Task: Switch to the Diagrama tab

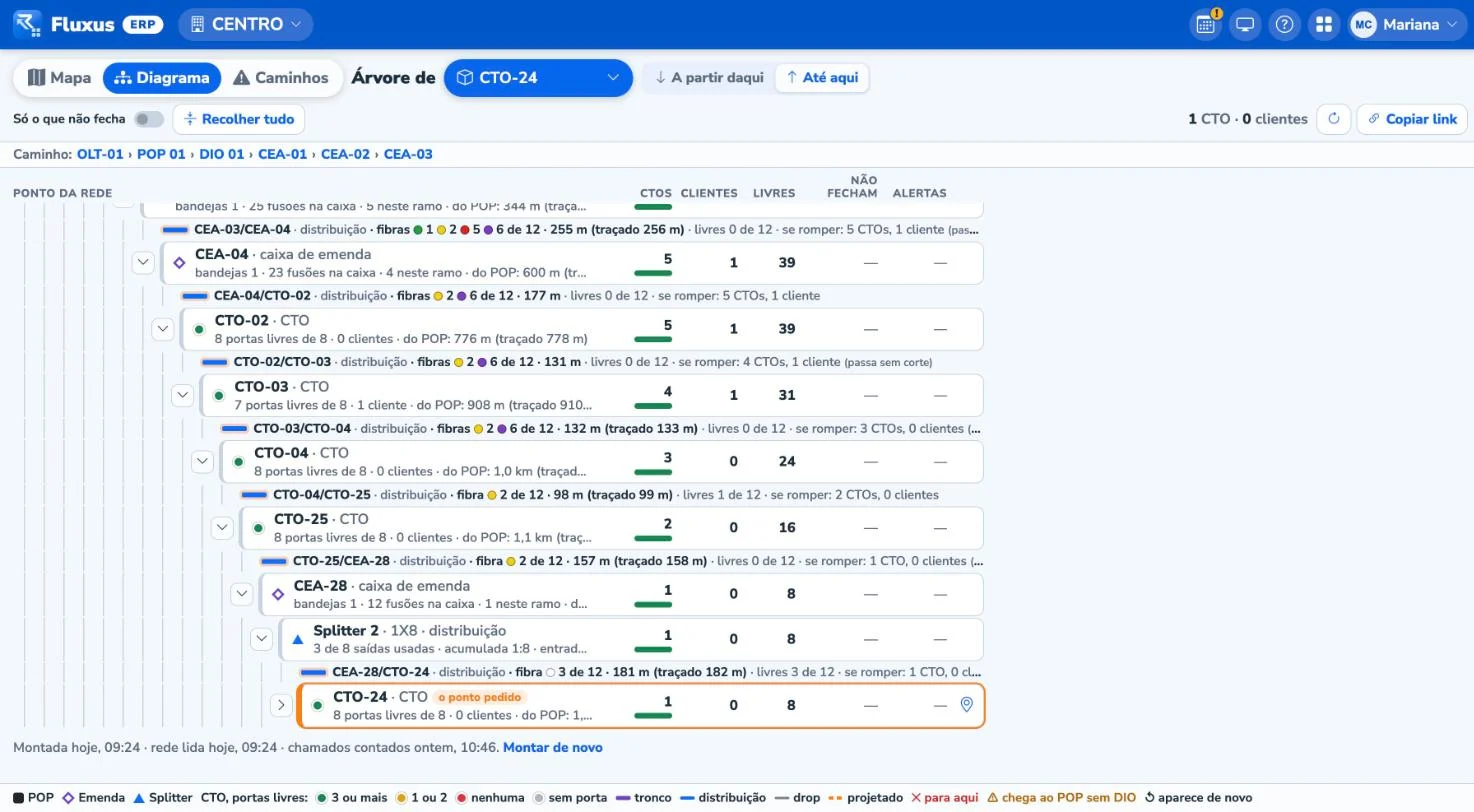Action: [x=162, y=78]
